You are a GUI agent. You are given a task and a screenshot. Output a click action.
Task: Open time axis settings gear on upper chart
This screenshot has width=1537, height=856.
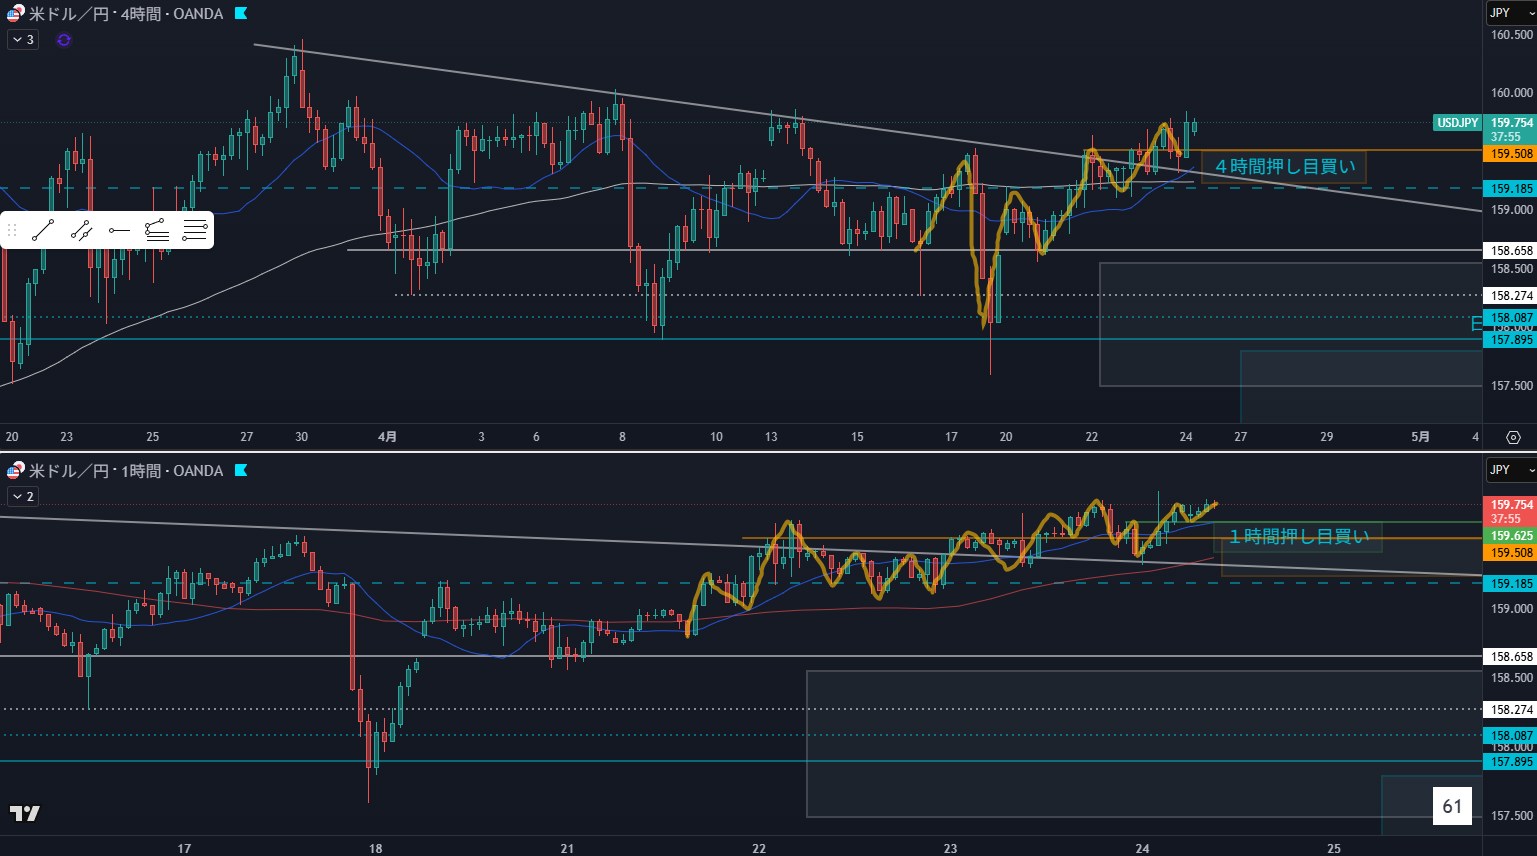(x=1513, y=437)
